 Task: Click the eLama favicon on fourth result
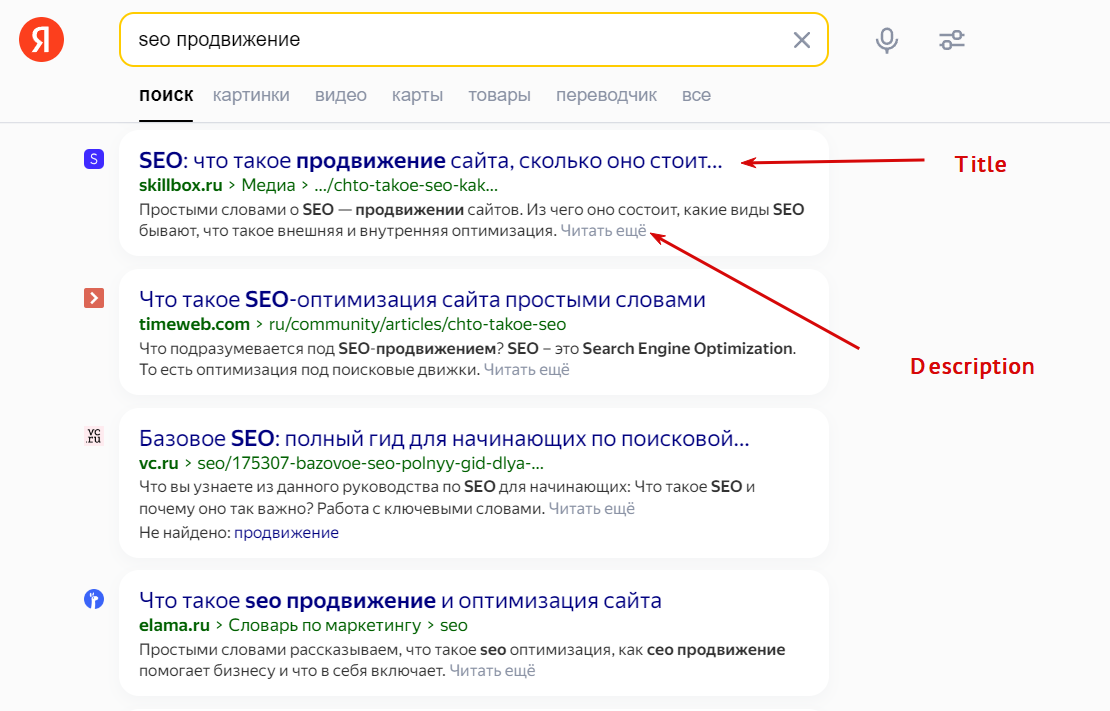point(95,597)
